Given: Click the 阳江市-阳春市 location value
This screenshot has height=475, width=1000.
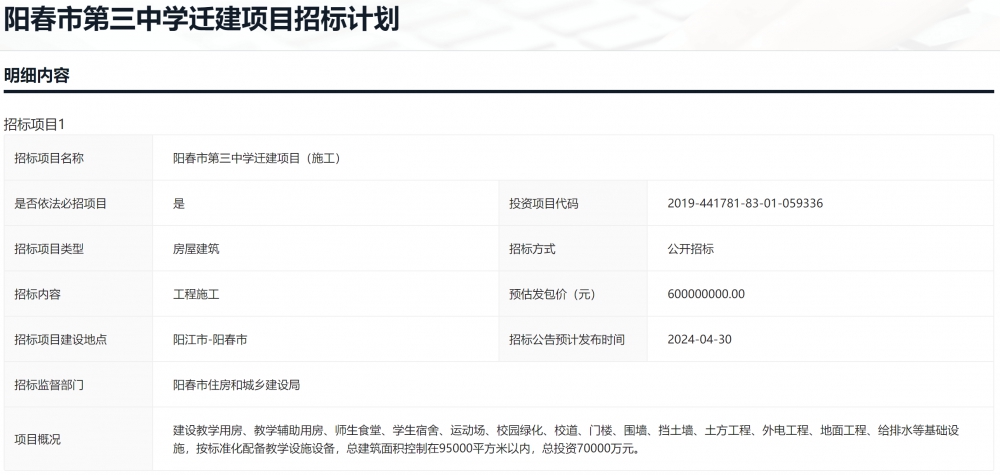Looking at the screenshot, I should (x=210, y=340).
